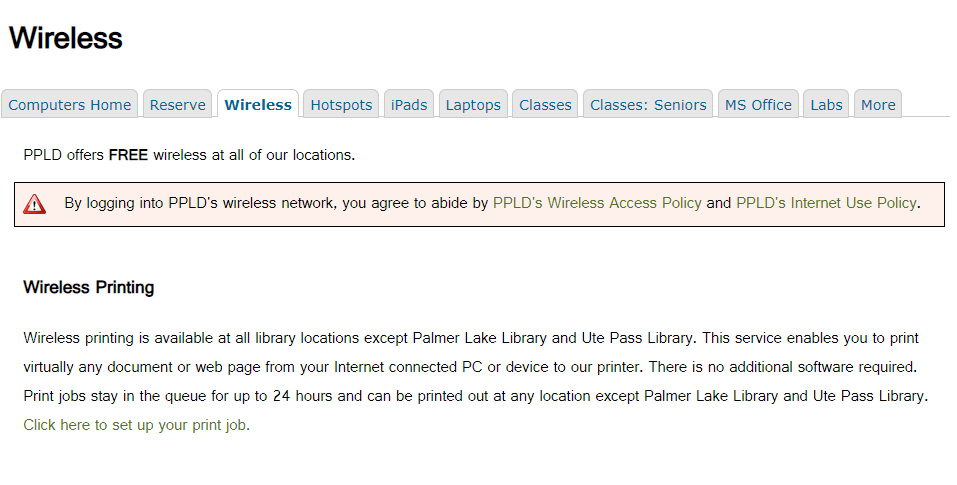Open PPLD's Wireless Access Policy link
957x485 pixels.
597,203
